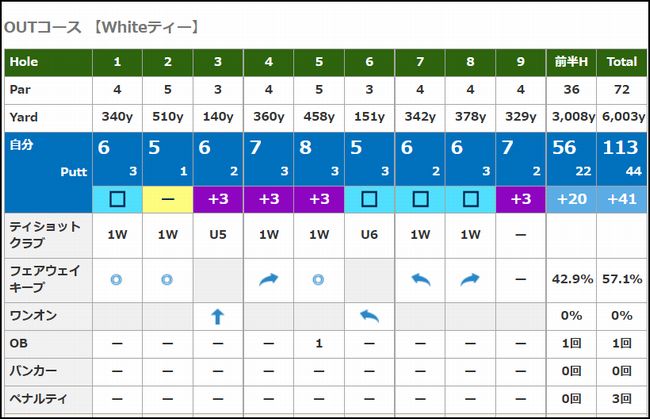This screenshot has height=419, width=650.
Task: Click the purple +3 cell under hole 9
Action: (x=521, y=198)
